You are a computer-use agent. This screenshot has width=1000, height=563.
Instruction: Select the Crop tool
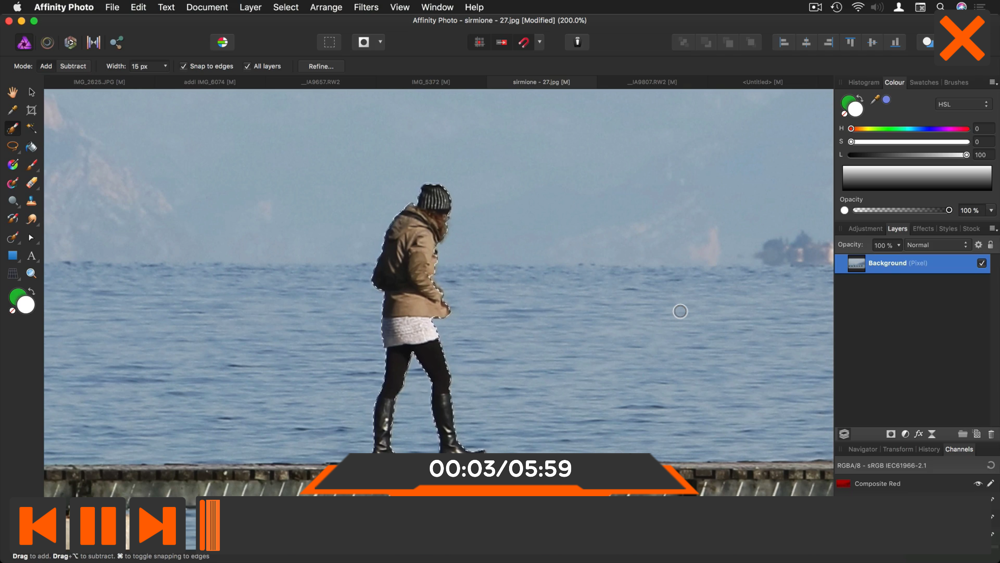(x=31, y=110)
